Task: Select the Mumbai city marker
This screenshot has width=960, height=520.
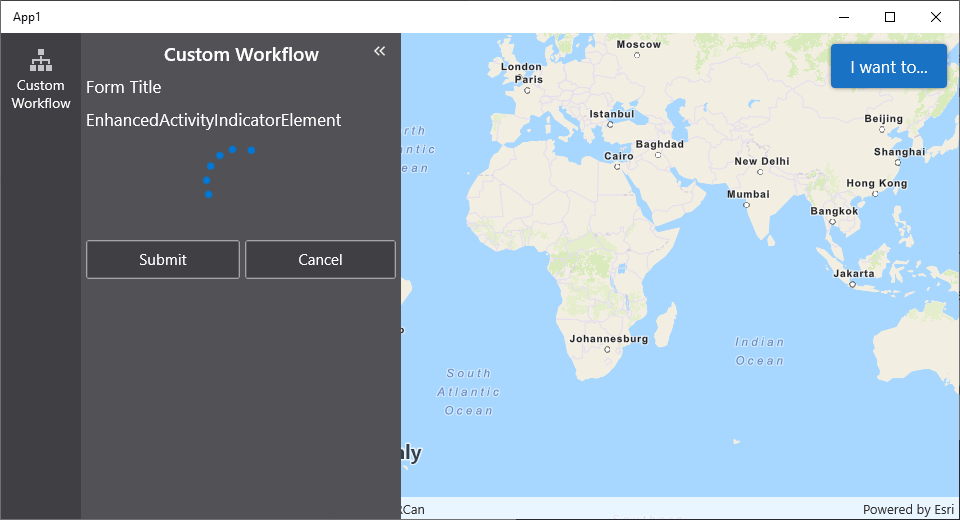Action: pyautogui.click(x=746, y=205)
